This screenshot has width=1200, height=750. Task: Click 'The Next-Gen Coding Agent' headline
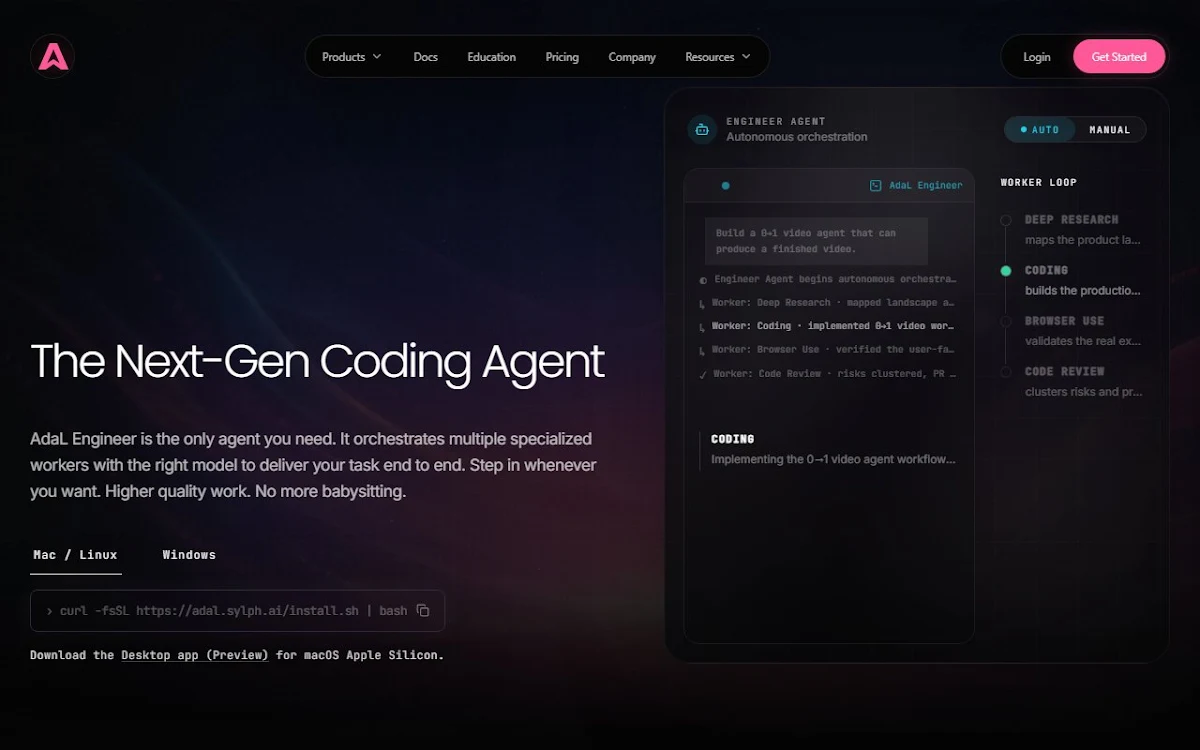click(x=318, y=362)
